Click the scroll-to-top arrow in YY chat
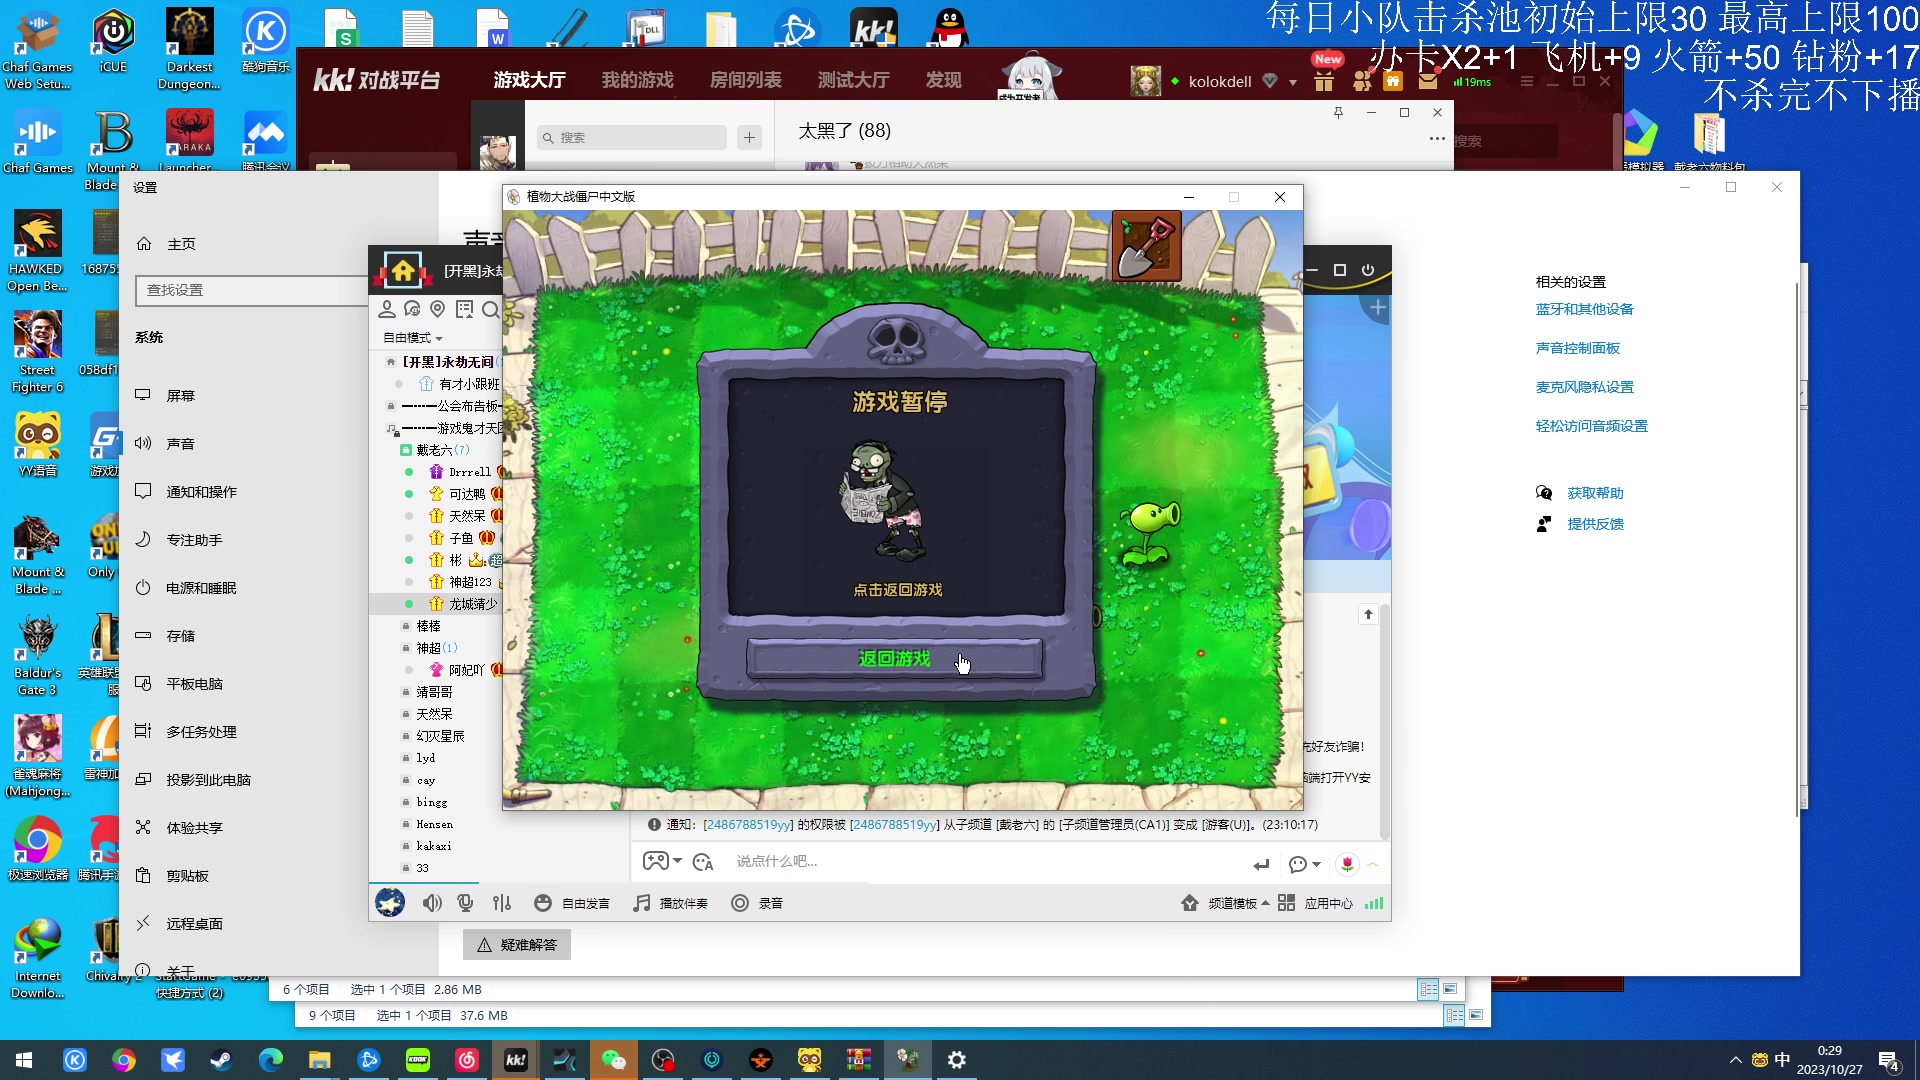 click(x=1368, y=614)
